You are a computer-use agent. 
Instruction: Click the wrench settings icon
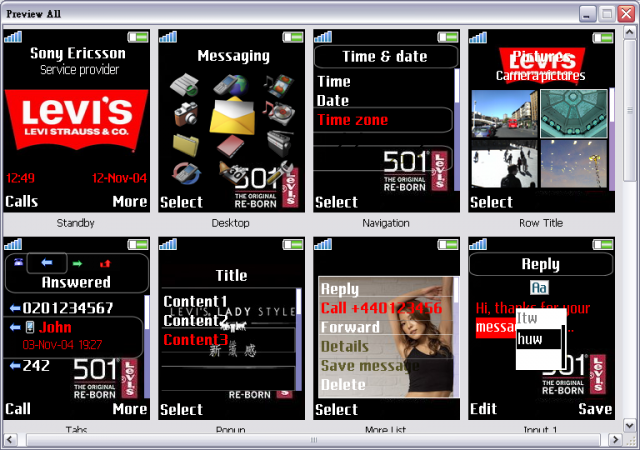[280, 172]
